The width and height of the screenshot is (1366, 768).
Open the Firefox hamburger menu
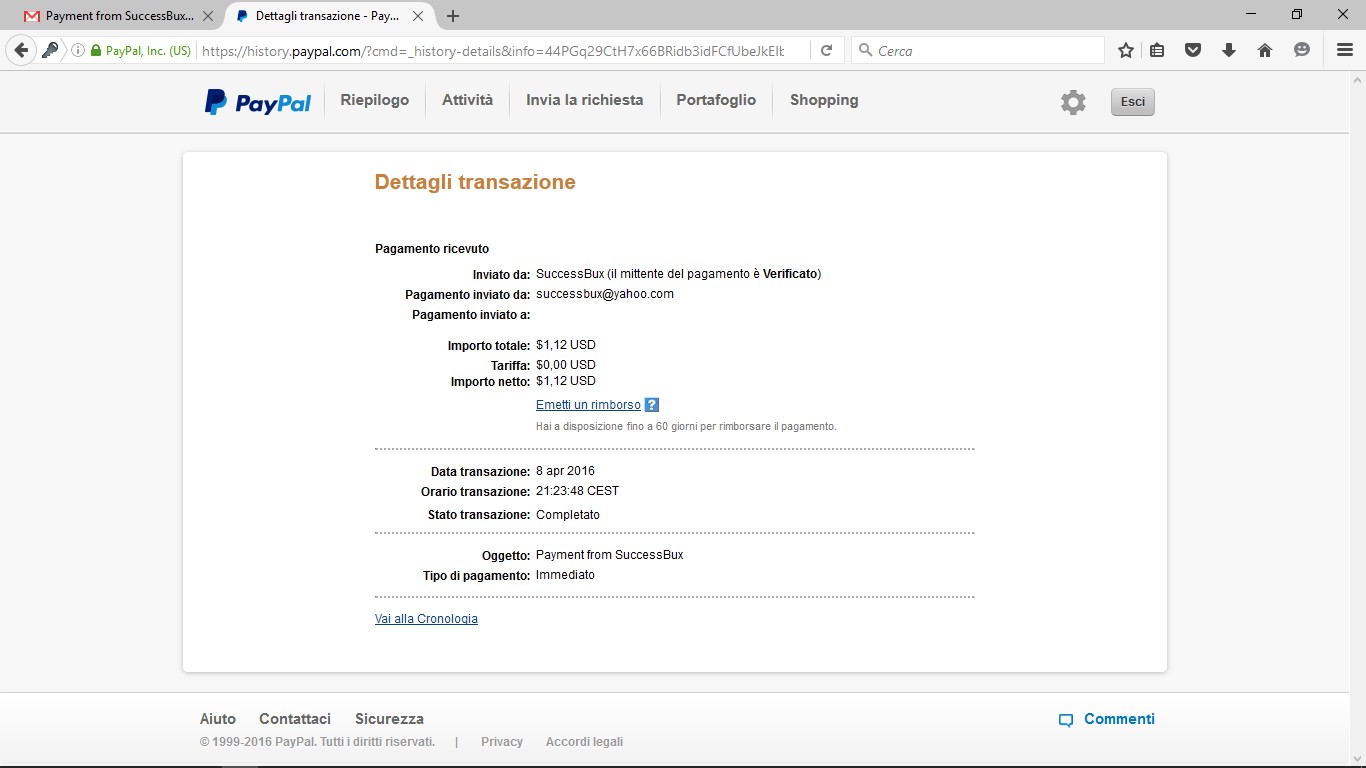[x=1345, y=50]
